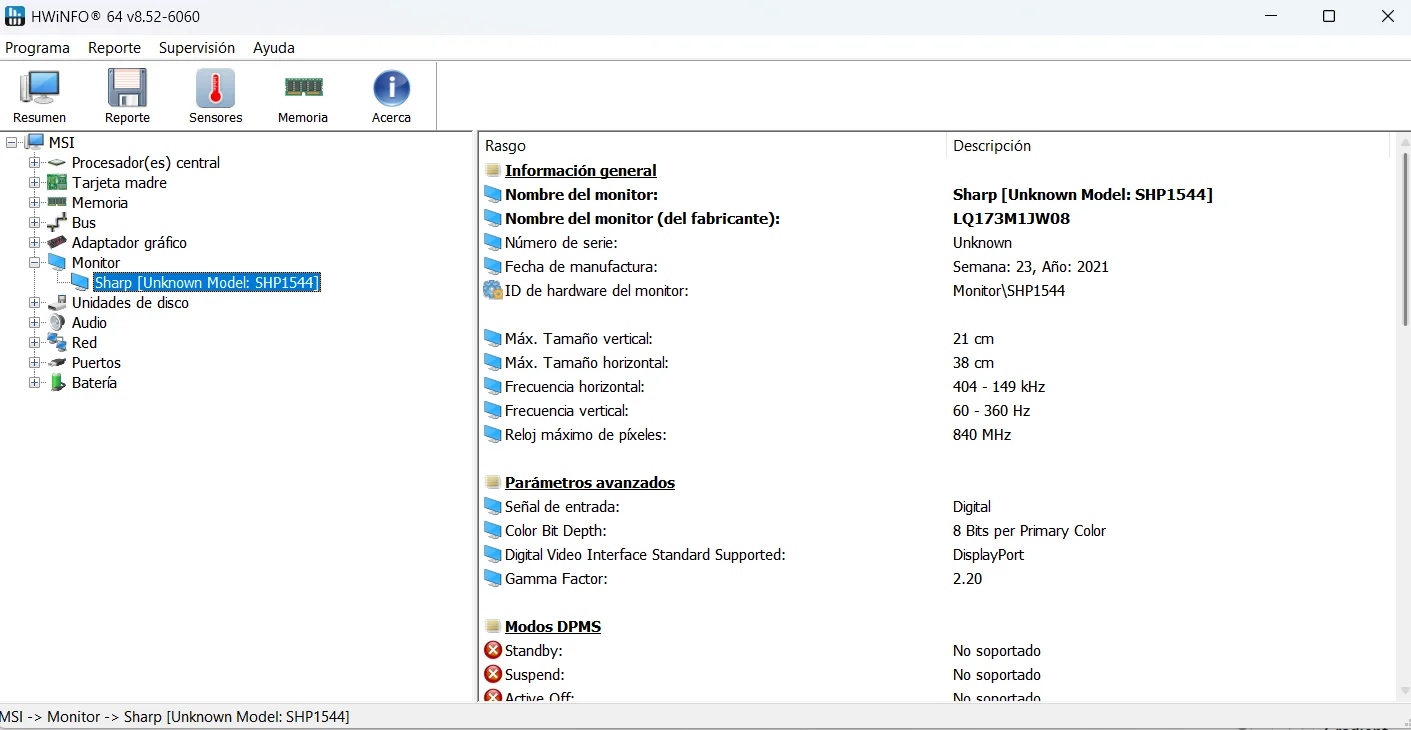Open the Reporte menu
Viewport: 1411px width, 730px height.
click(115, 47)
